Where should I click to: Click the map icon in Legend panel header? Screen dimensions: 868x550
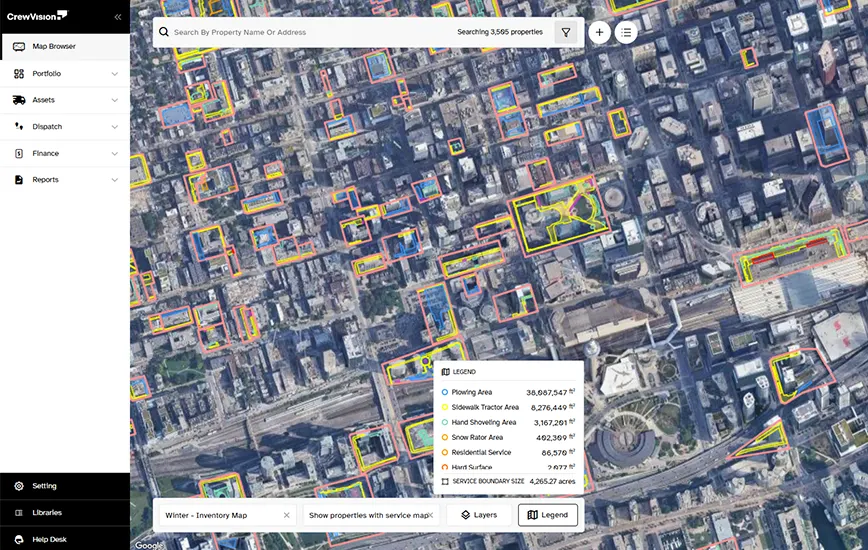point(446,372)
